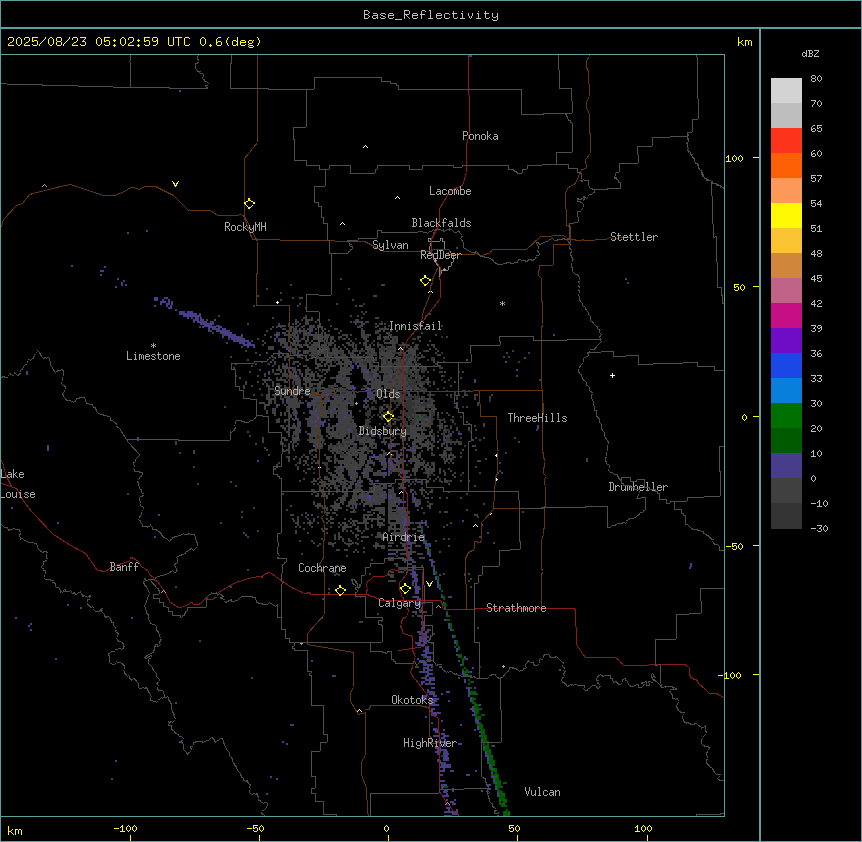Click the RedDeer city label
The height and width of the screenshot is (842, 862).
pyautogui.click(x=440, y=255)
